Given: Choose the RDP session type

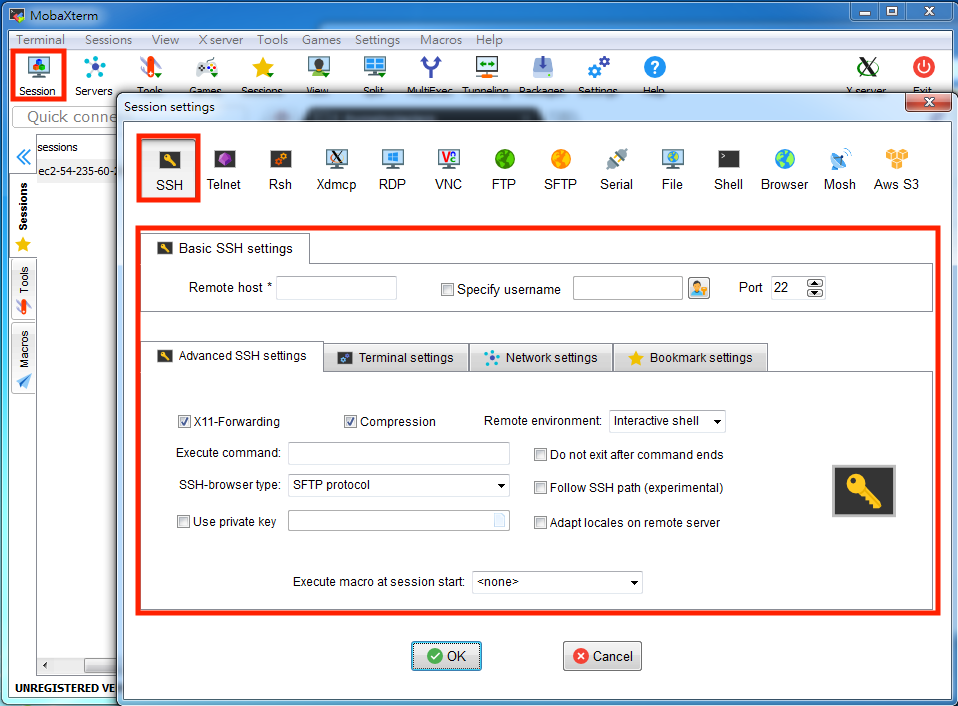Looking at the screenshot, I should [x=392, y=169].
